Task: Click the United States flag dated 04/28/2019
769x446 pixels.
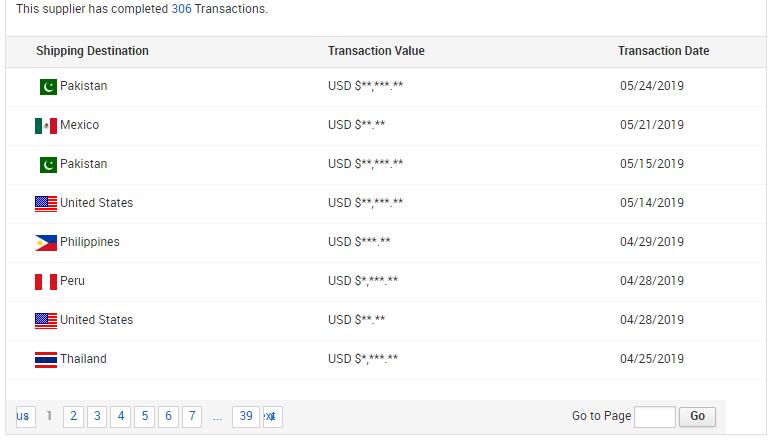Action: point(45,321)
